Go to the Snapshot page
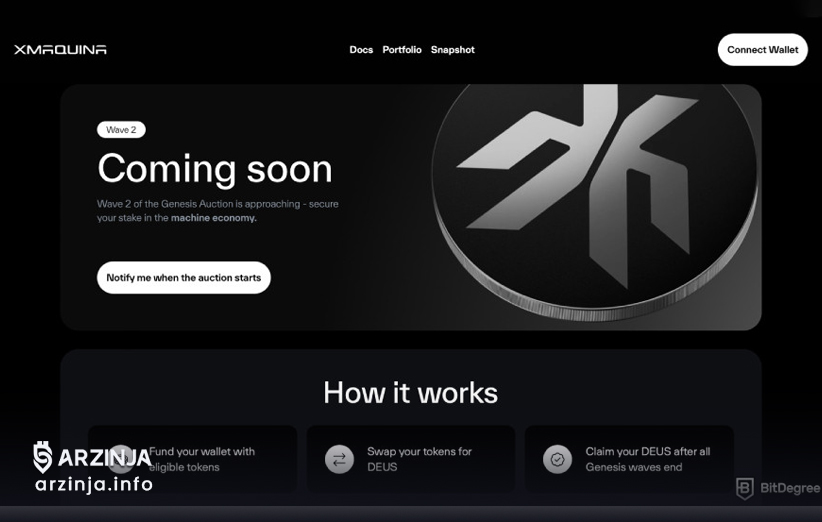The width and height of the screenshot is (822, 522). [452, 50]
